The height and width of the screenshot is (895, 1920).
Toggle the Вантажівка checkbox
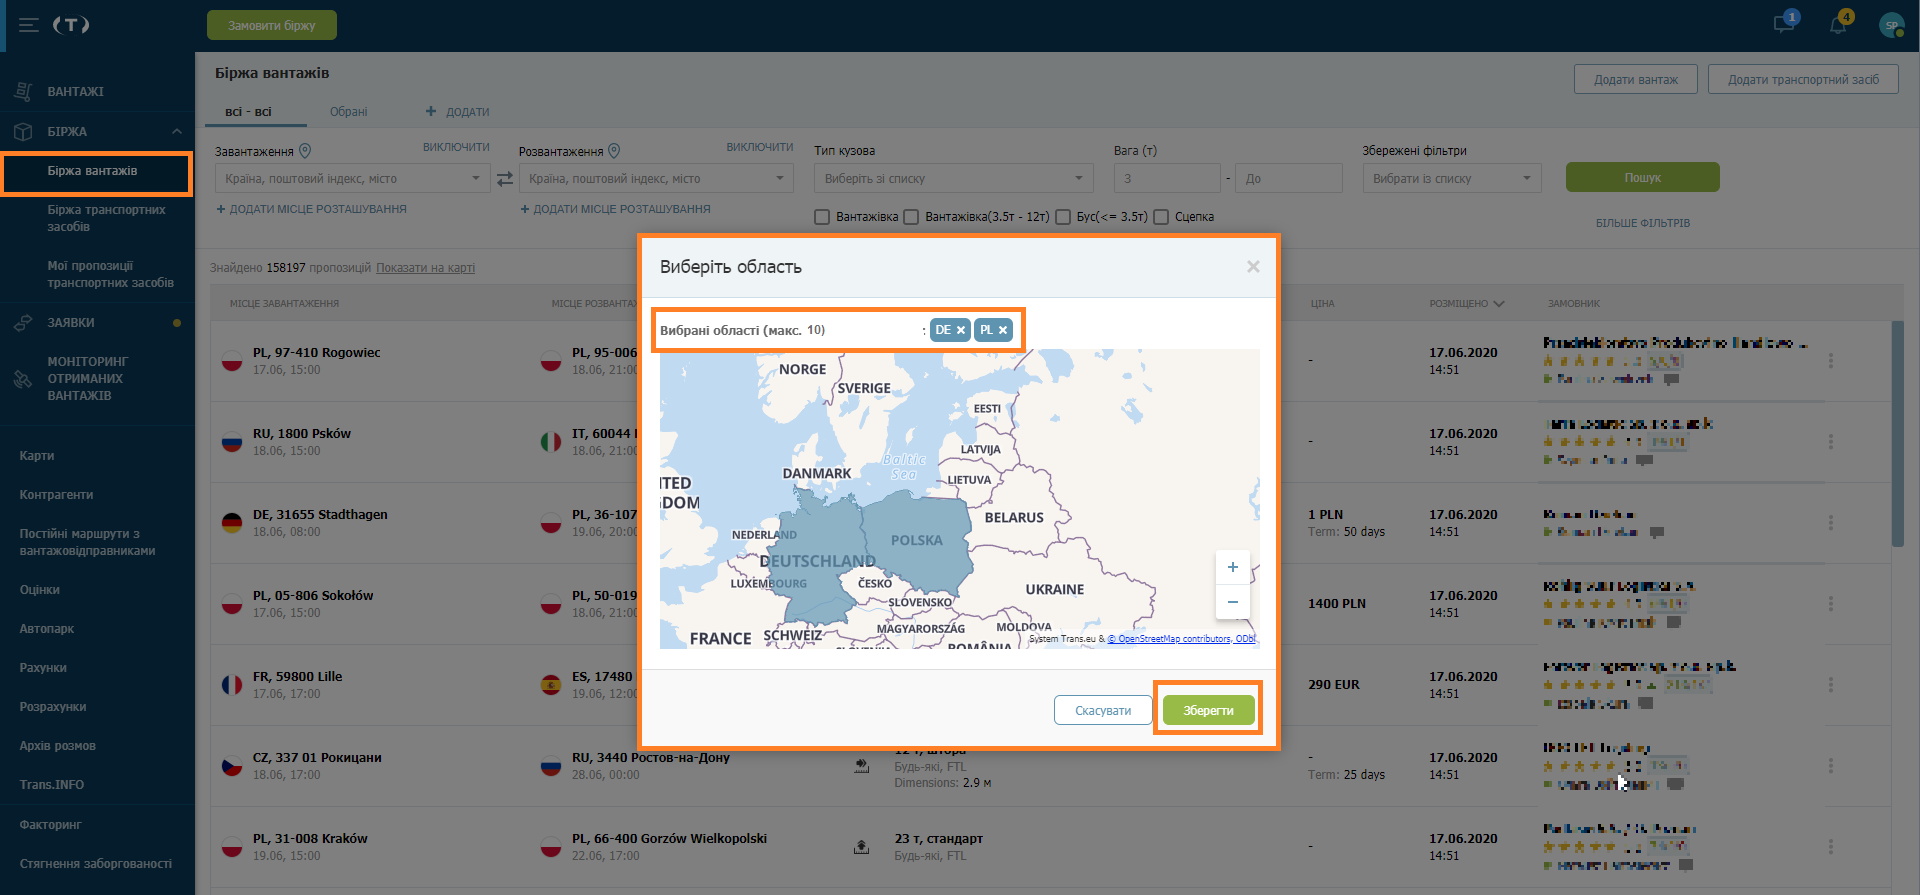[822, 217]
